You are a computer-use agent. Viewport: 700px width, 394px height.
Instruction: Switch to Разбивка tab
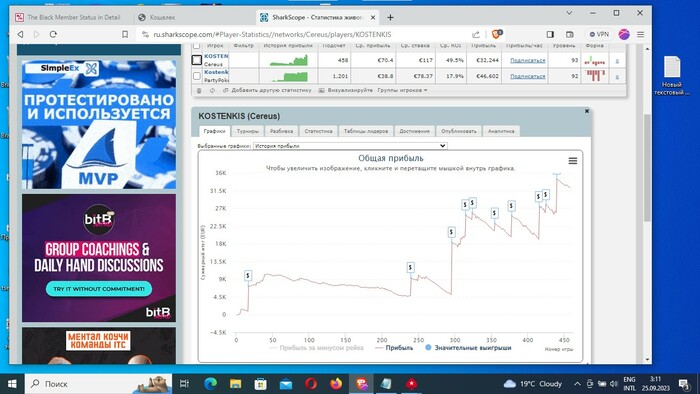click(x=282, y=131)
